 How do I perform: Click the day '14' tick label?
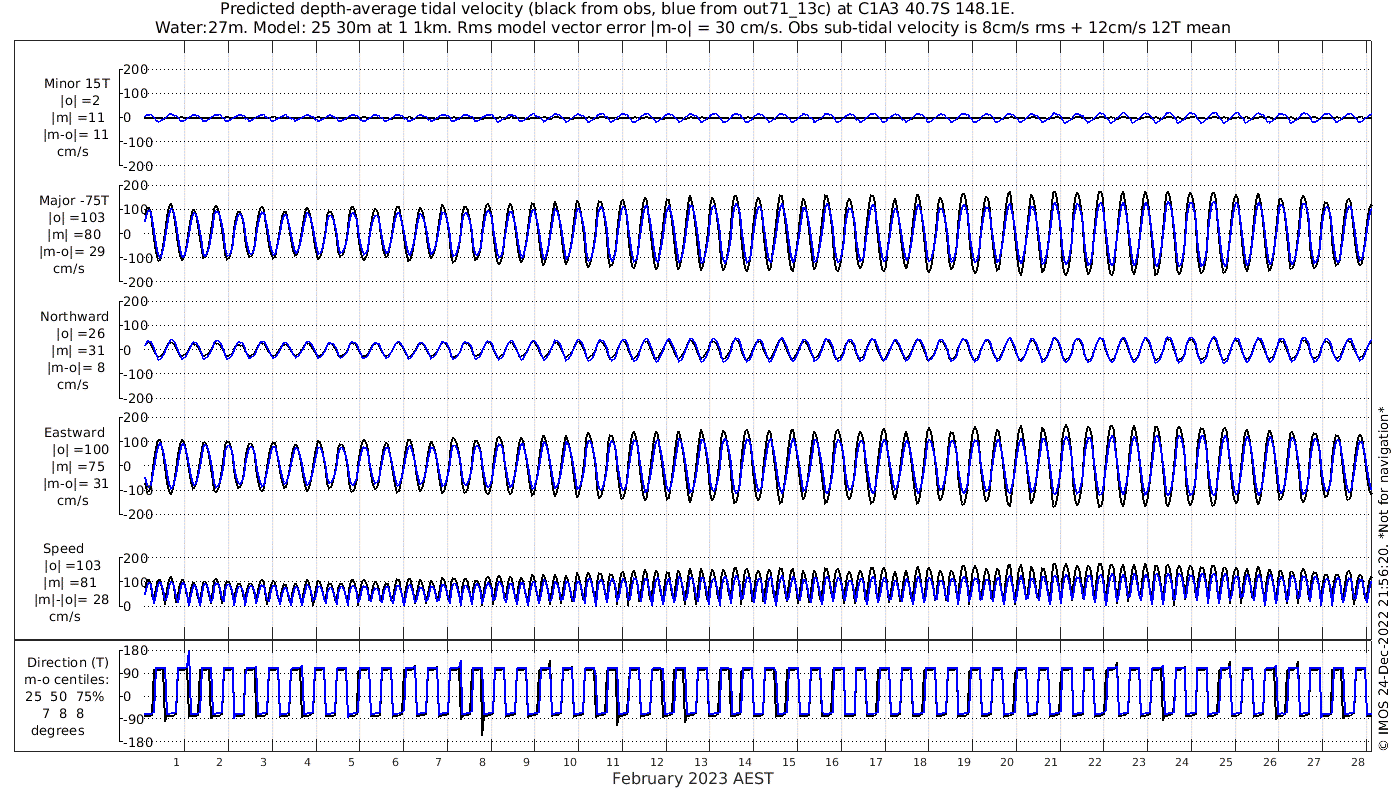[745, 762]
